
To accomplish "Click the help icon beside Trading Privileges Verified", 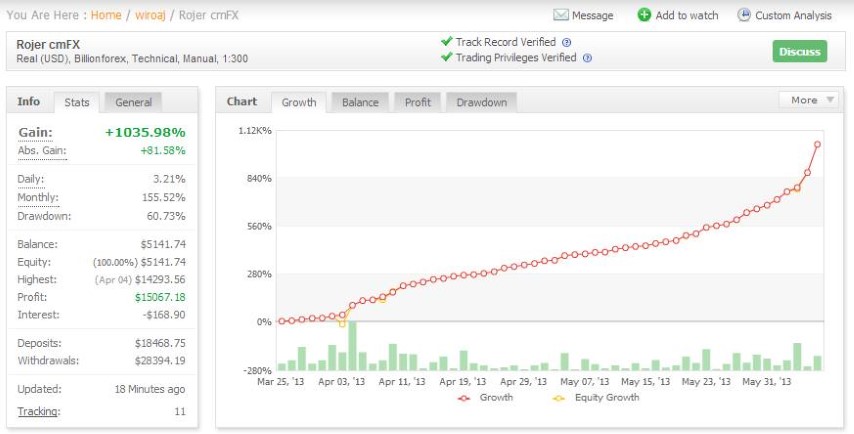I will point(587,58).
